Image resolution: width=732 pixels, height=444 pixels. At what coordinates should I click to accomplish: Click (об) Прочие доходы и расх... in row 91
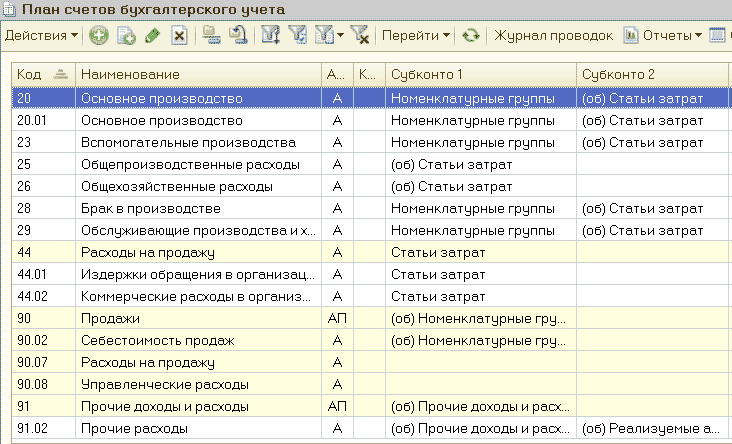point(480,406)
